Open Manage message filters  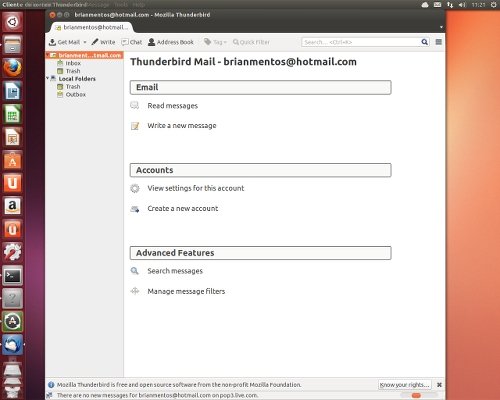pyautogui.click(x=186, y=291)
